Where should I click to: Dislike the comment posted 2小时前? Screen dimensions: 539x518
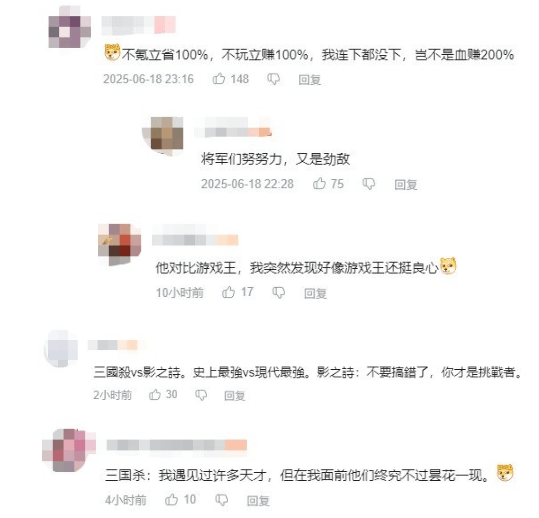[201, 395]
